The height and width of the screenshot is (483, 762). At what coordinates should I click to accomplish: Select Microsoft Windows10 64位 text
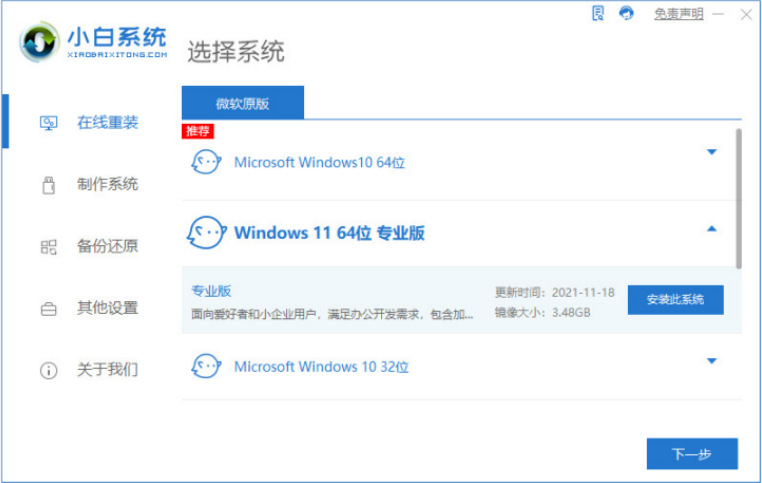point(319,162)
